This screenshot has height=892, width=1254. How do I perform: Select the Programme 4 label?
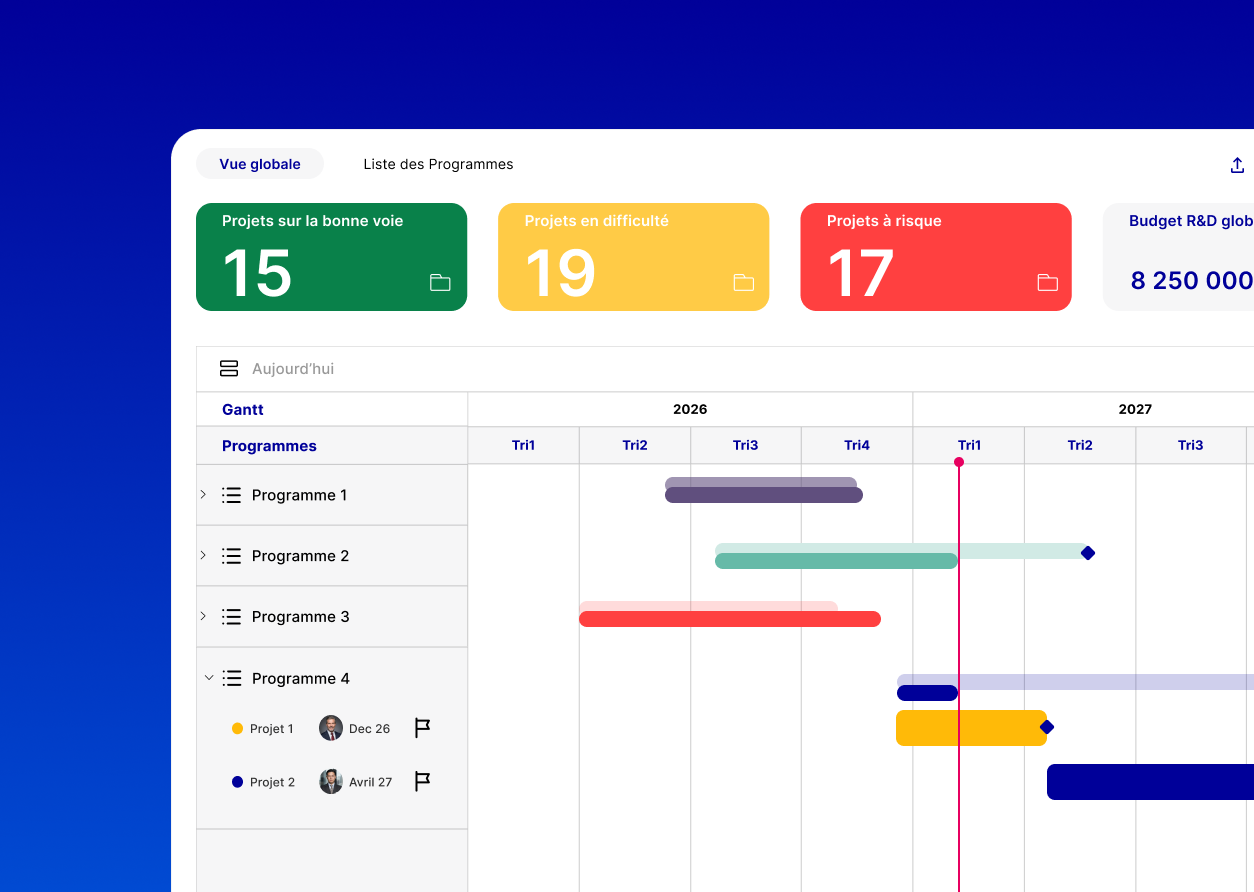coord(300,678)
